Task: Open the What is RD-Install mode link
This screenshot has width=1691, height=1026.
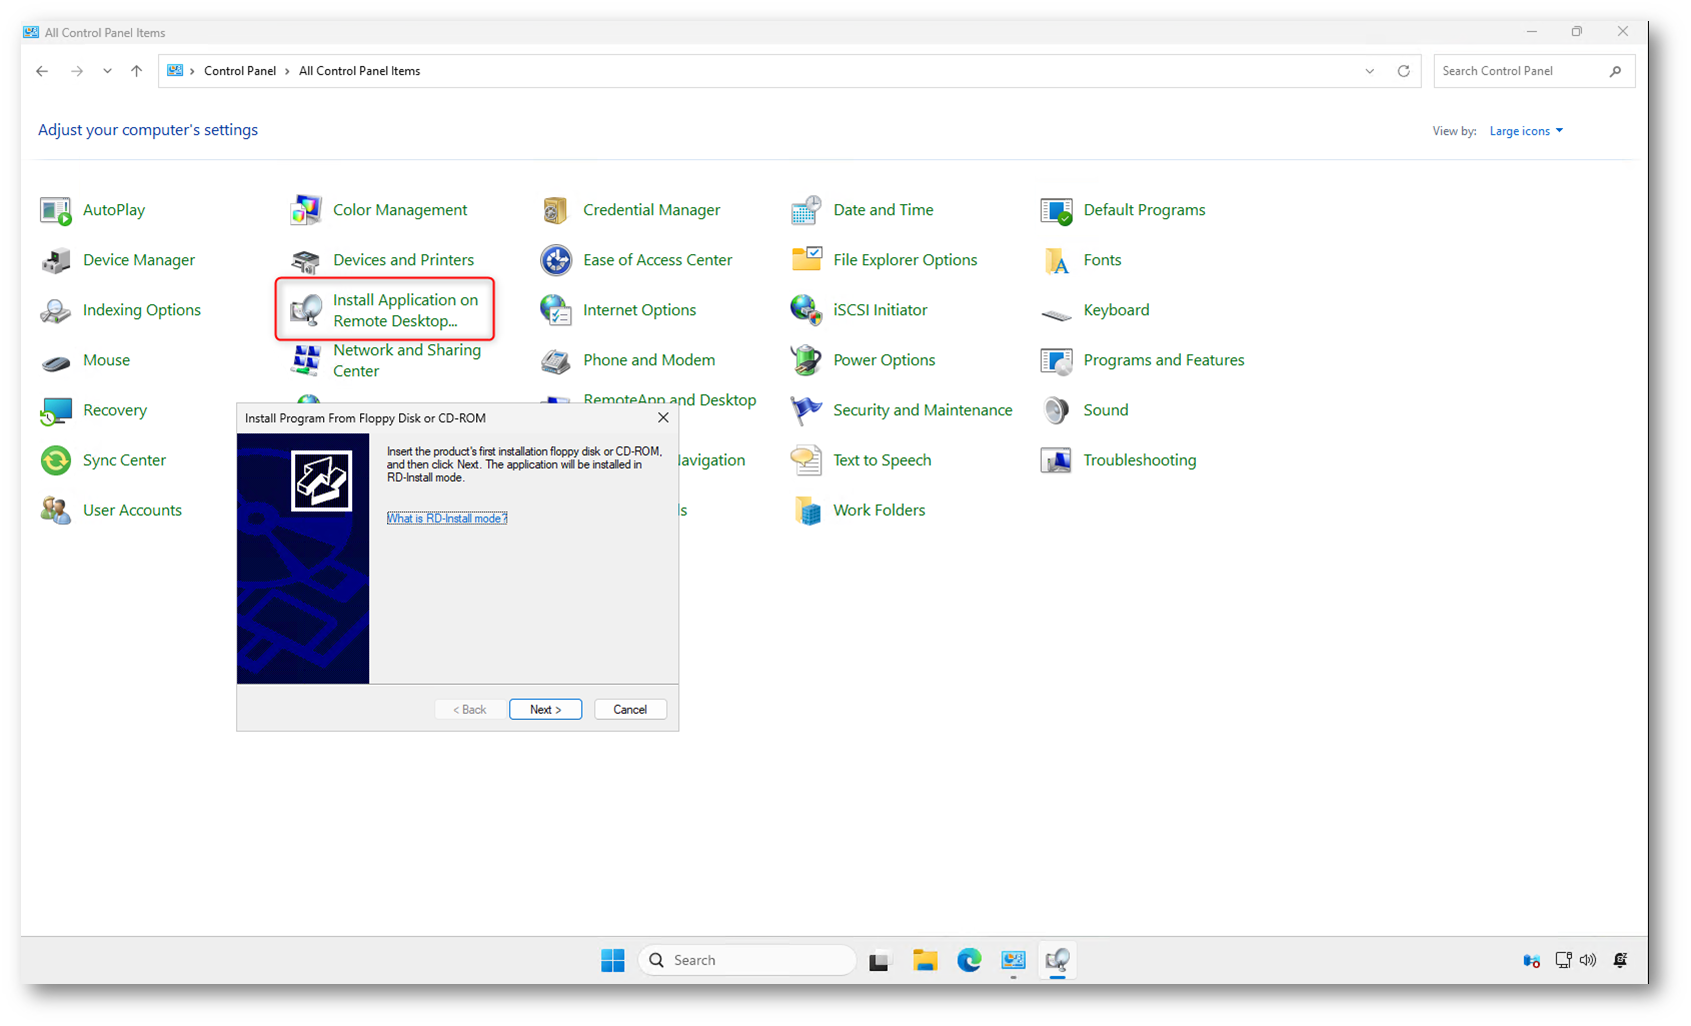Action: 447,518
